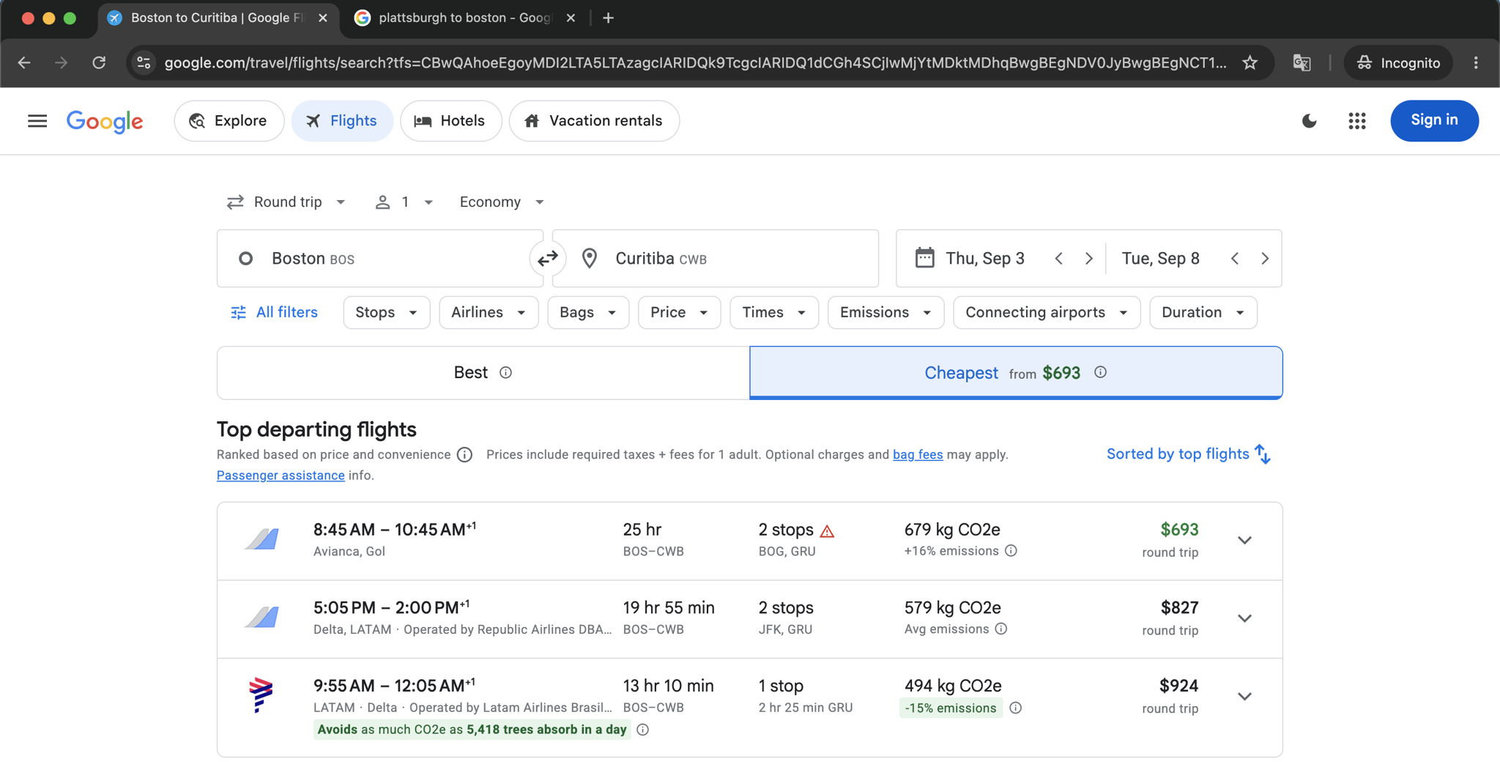Switch to 'plattsburgh to boston' browser tab

[x=465, y=18]
